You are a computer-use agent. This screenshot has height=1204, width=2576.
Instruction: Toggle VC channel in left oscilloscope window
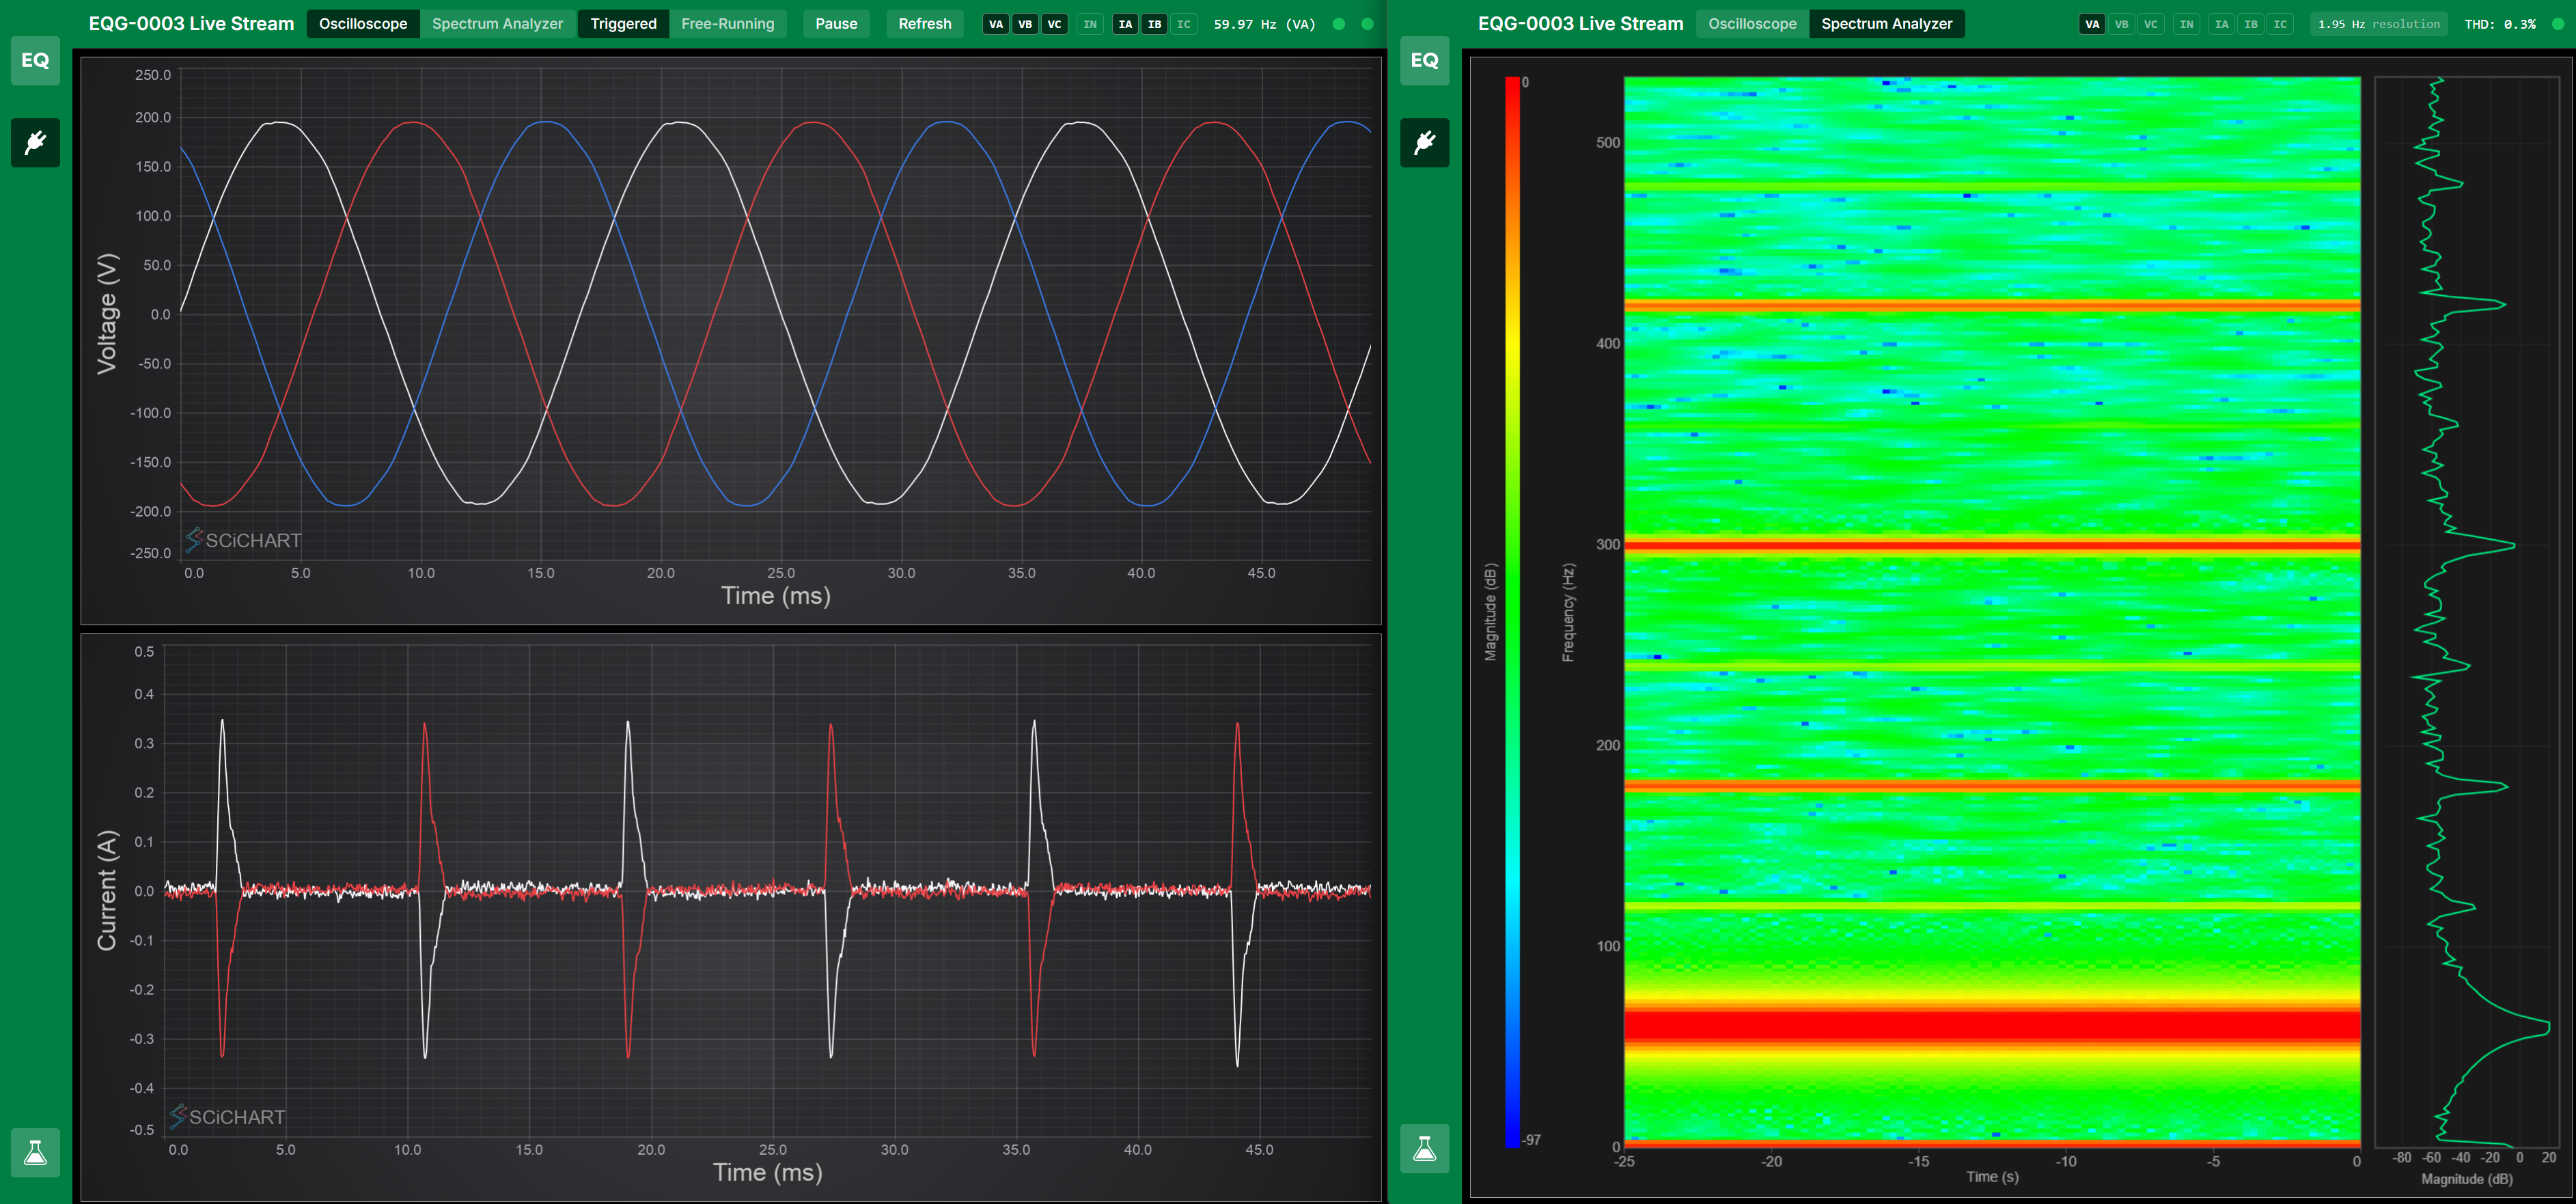click(1054, 24)
